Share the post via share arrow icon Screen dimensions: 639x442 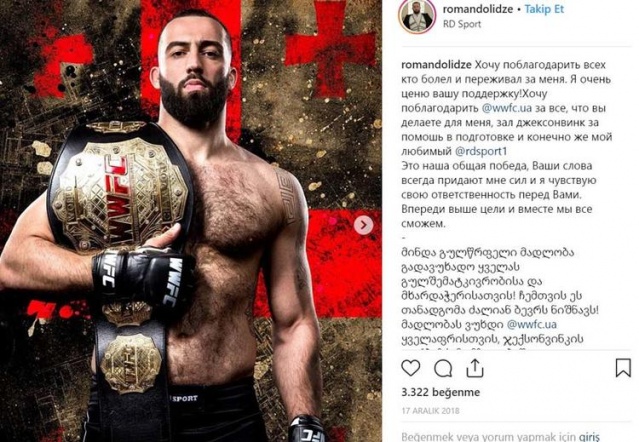[475, 368]
